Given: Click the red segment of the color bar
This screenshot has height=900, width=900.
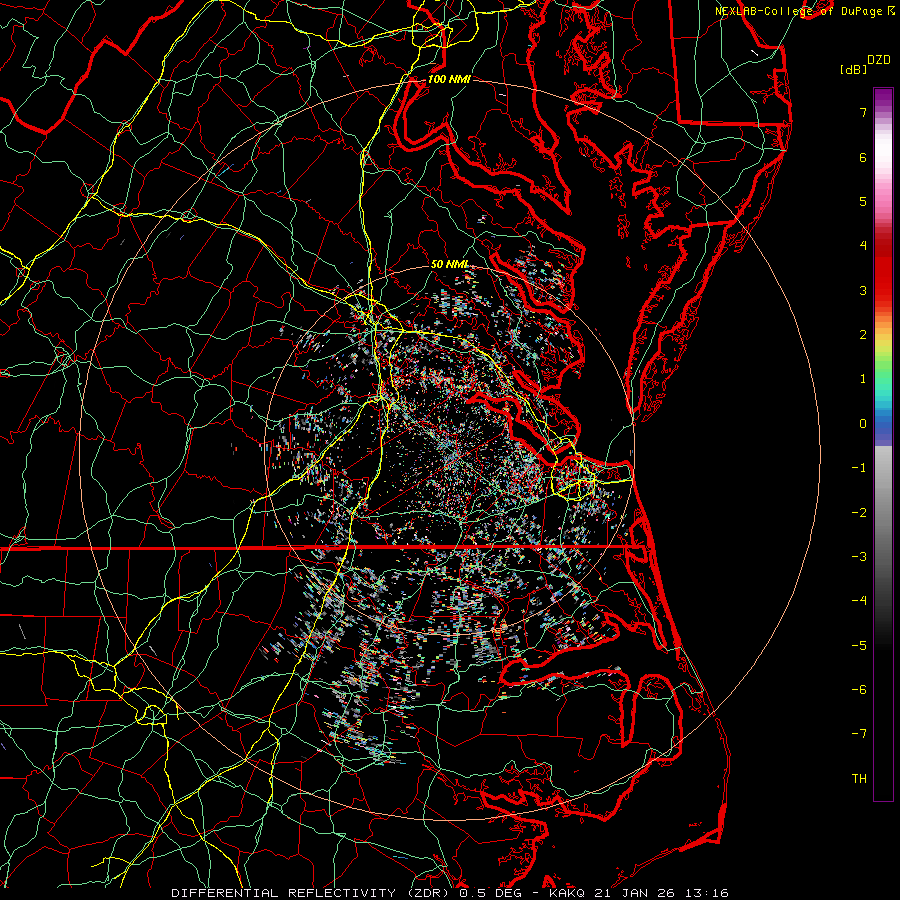Looking at the screenshot, I should pyautogui.click(x=883, y=270).
